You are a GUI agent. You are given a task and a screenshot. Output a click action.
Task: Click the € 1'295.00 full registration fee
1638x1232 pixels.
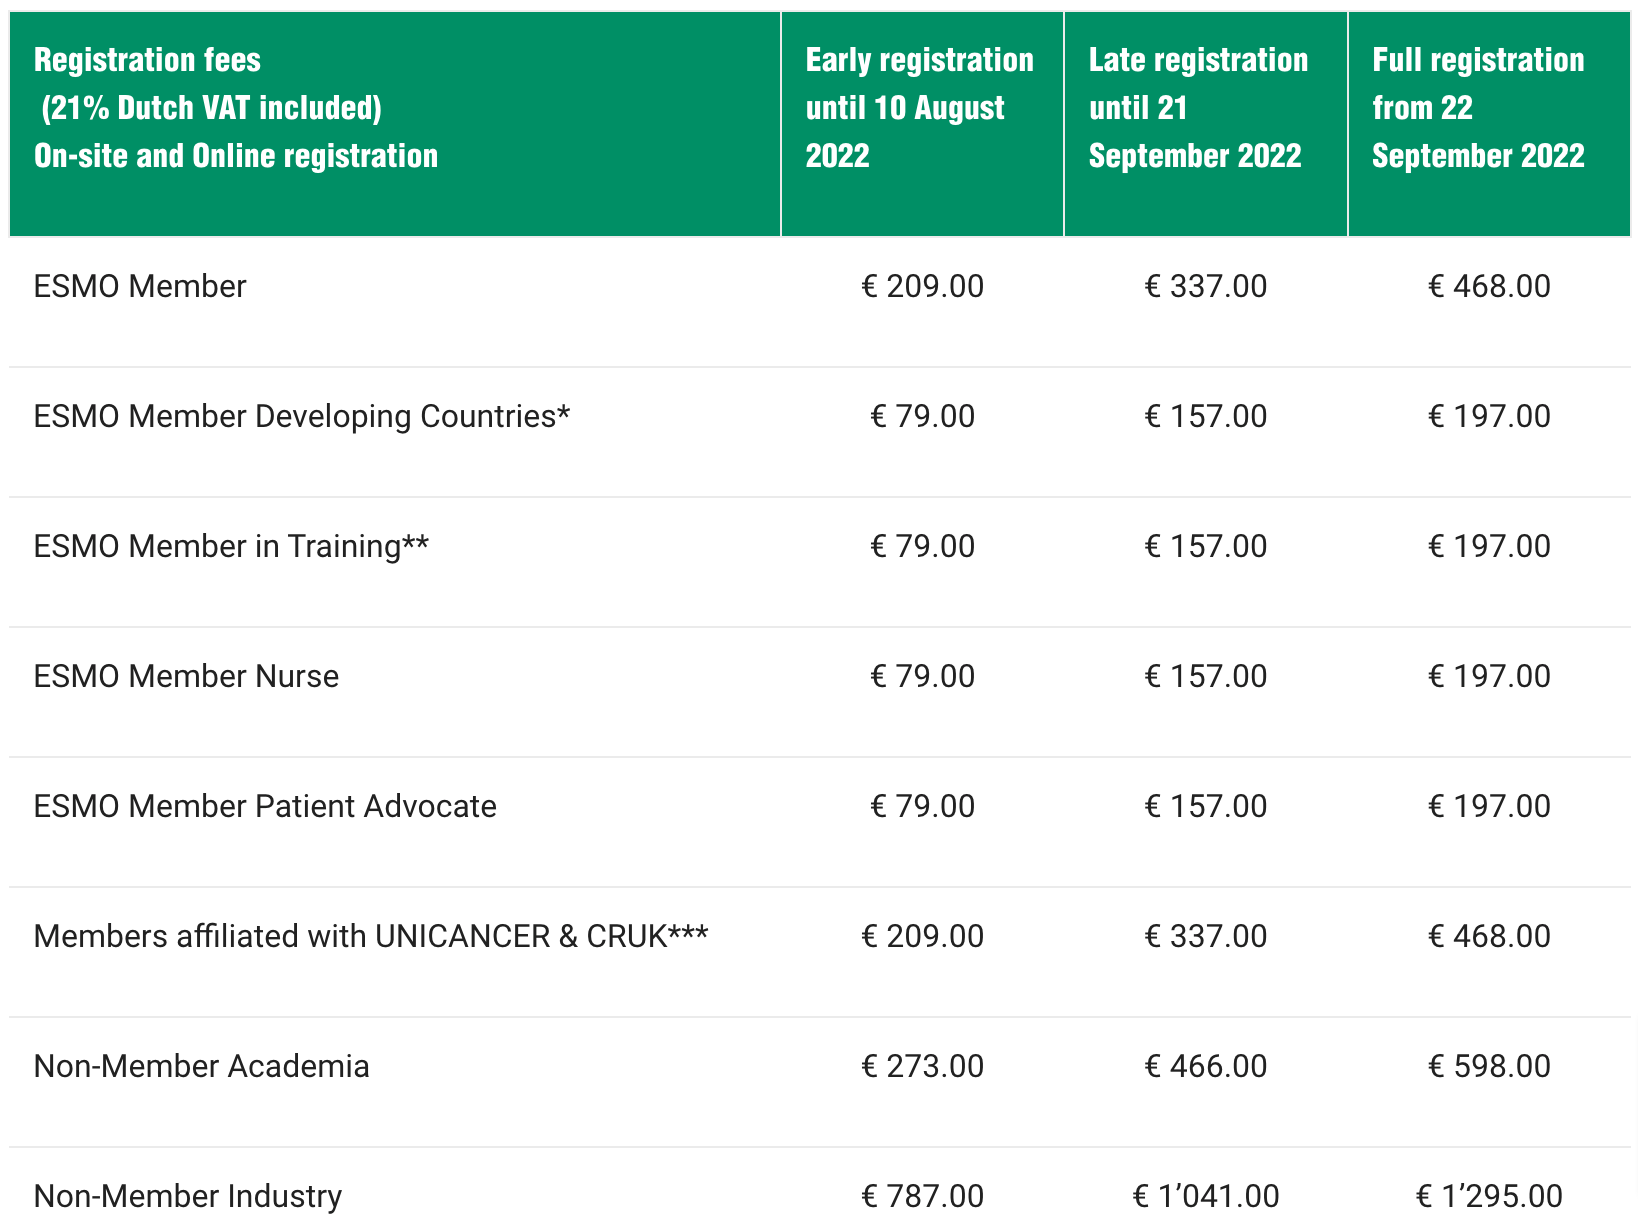click(x=1489, y=1197)
